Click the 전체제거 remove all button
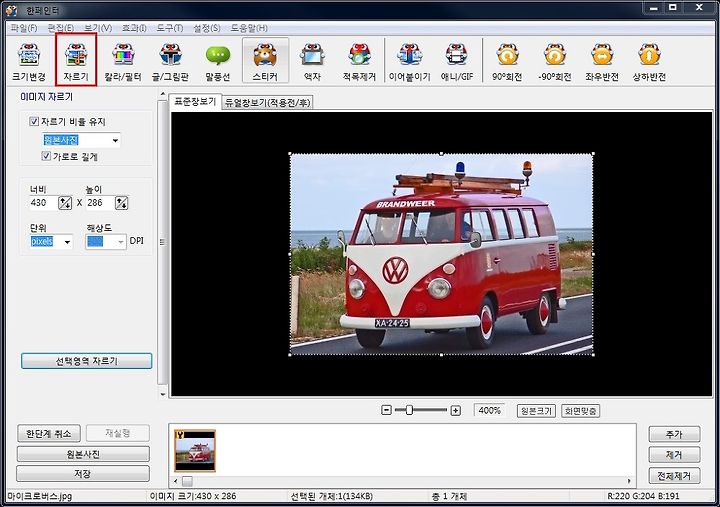Screen dimensions: 720x507 click(x=674, y=475)
